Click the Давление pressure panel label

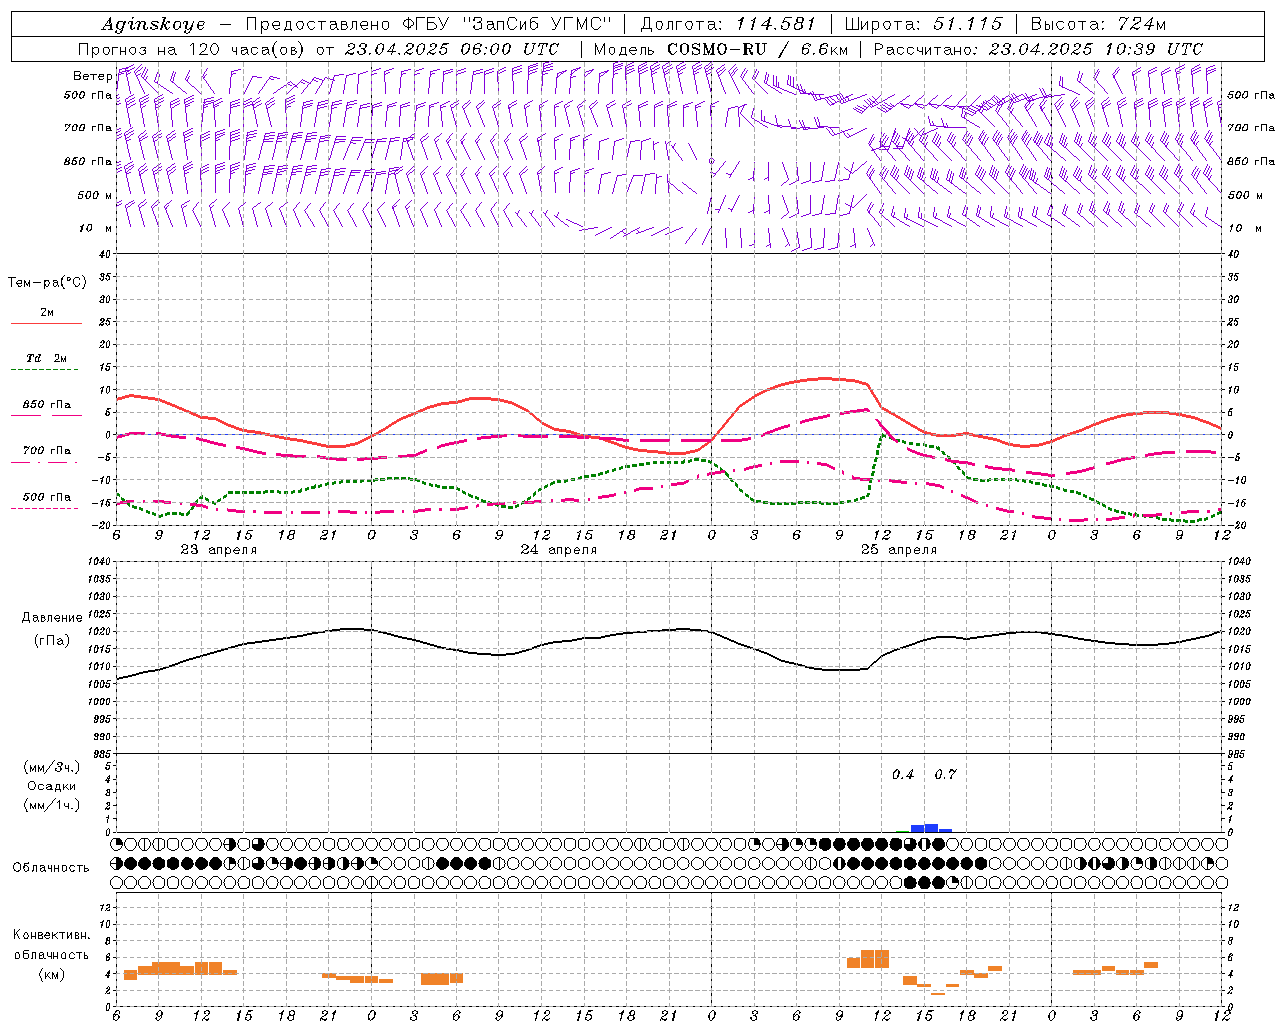[x=52, y=618]
